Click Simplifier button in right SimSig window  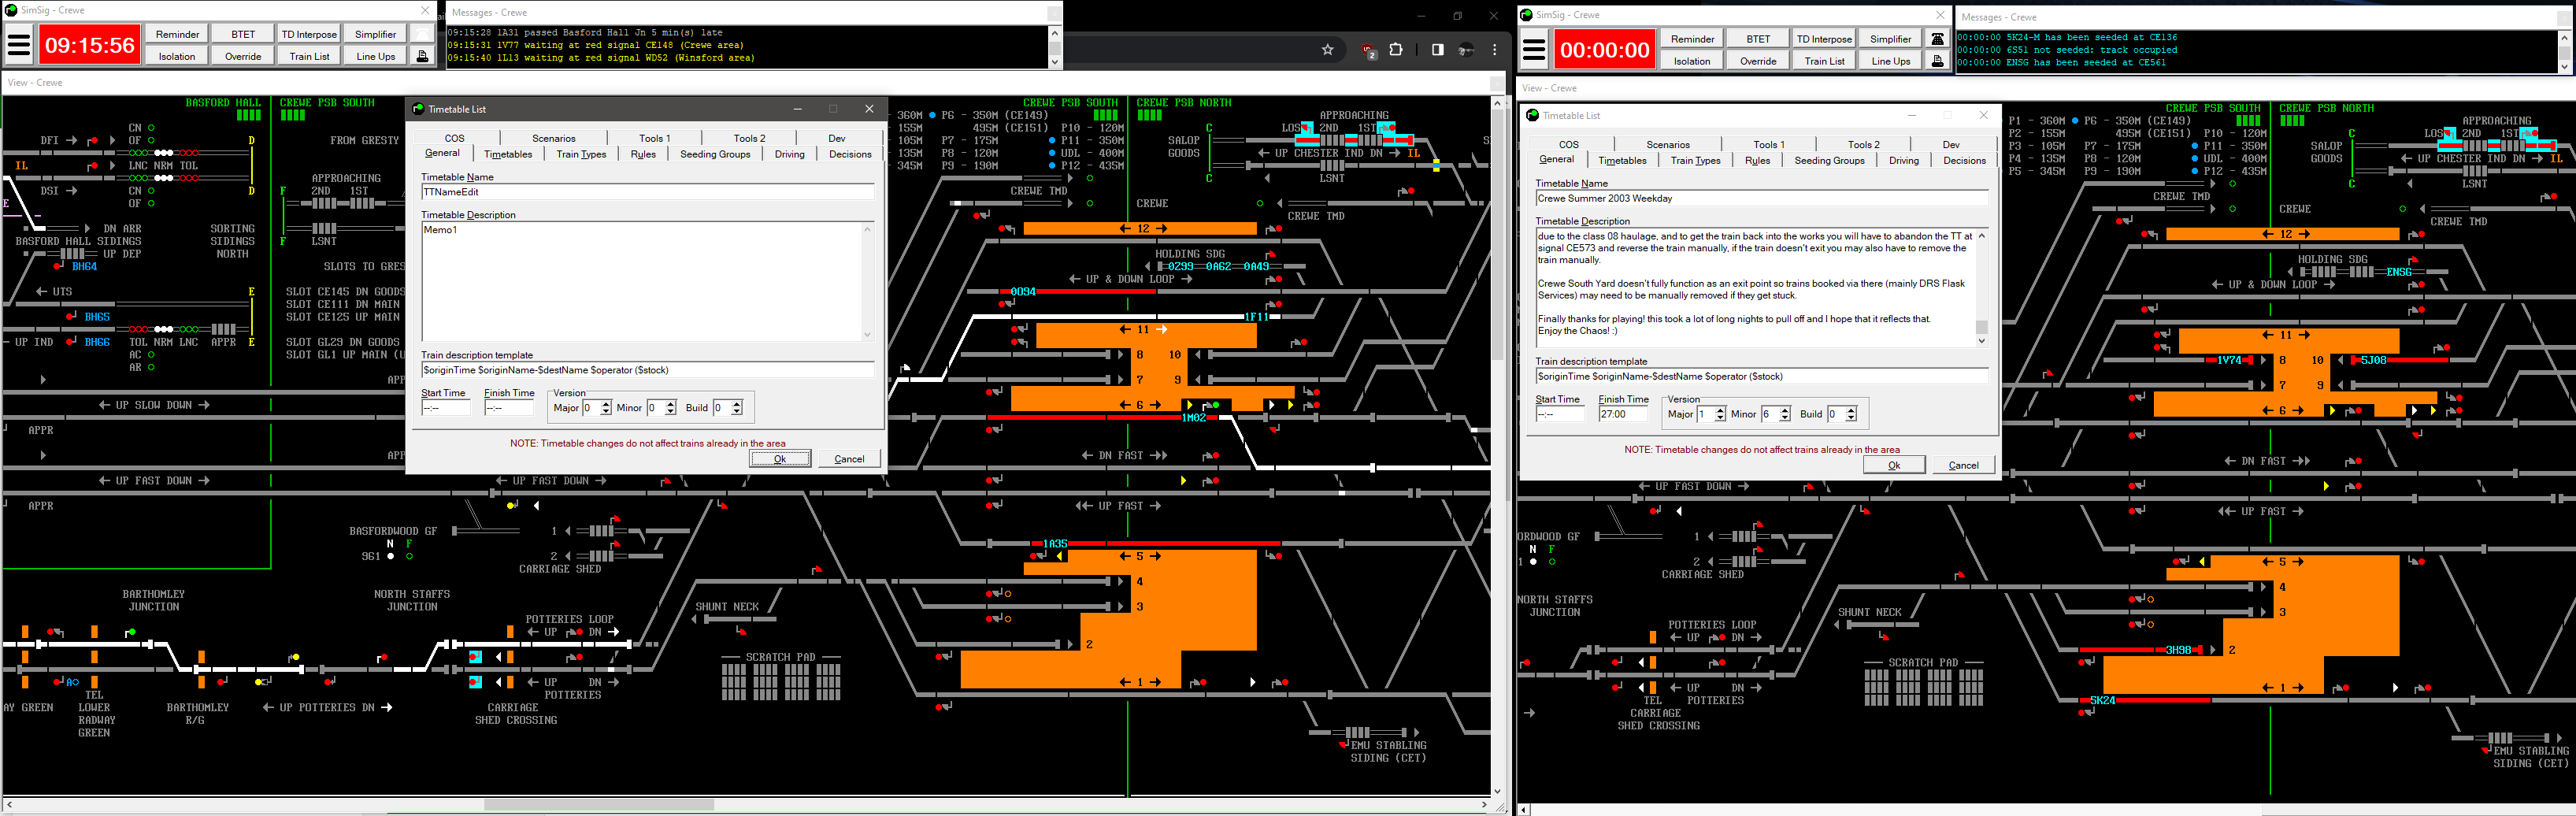coord(1890,39)
